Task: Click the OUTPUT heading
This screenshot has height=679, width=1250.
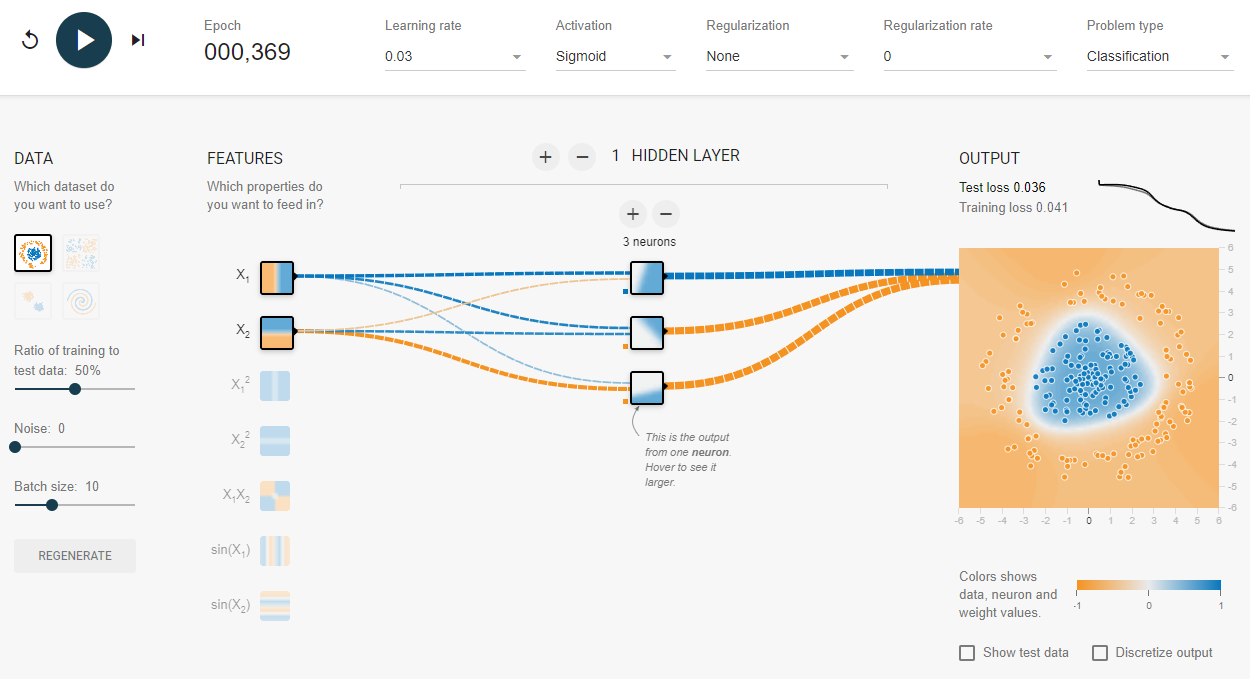Action: tap(989, 158)
